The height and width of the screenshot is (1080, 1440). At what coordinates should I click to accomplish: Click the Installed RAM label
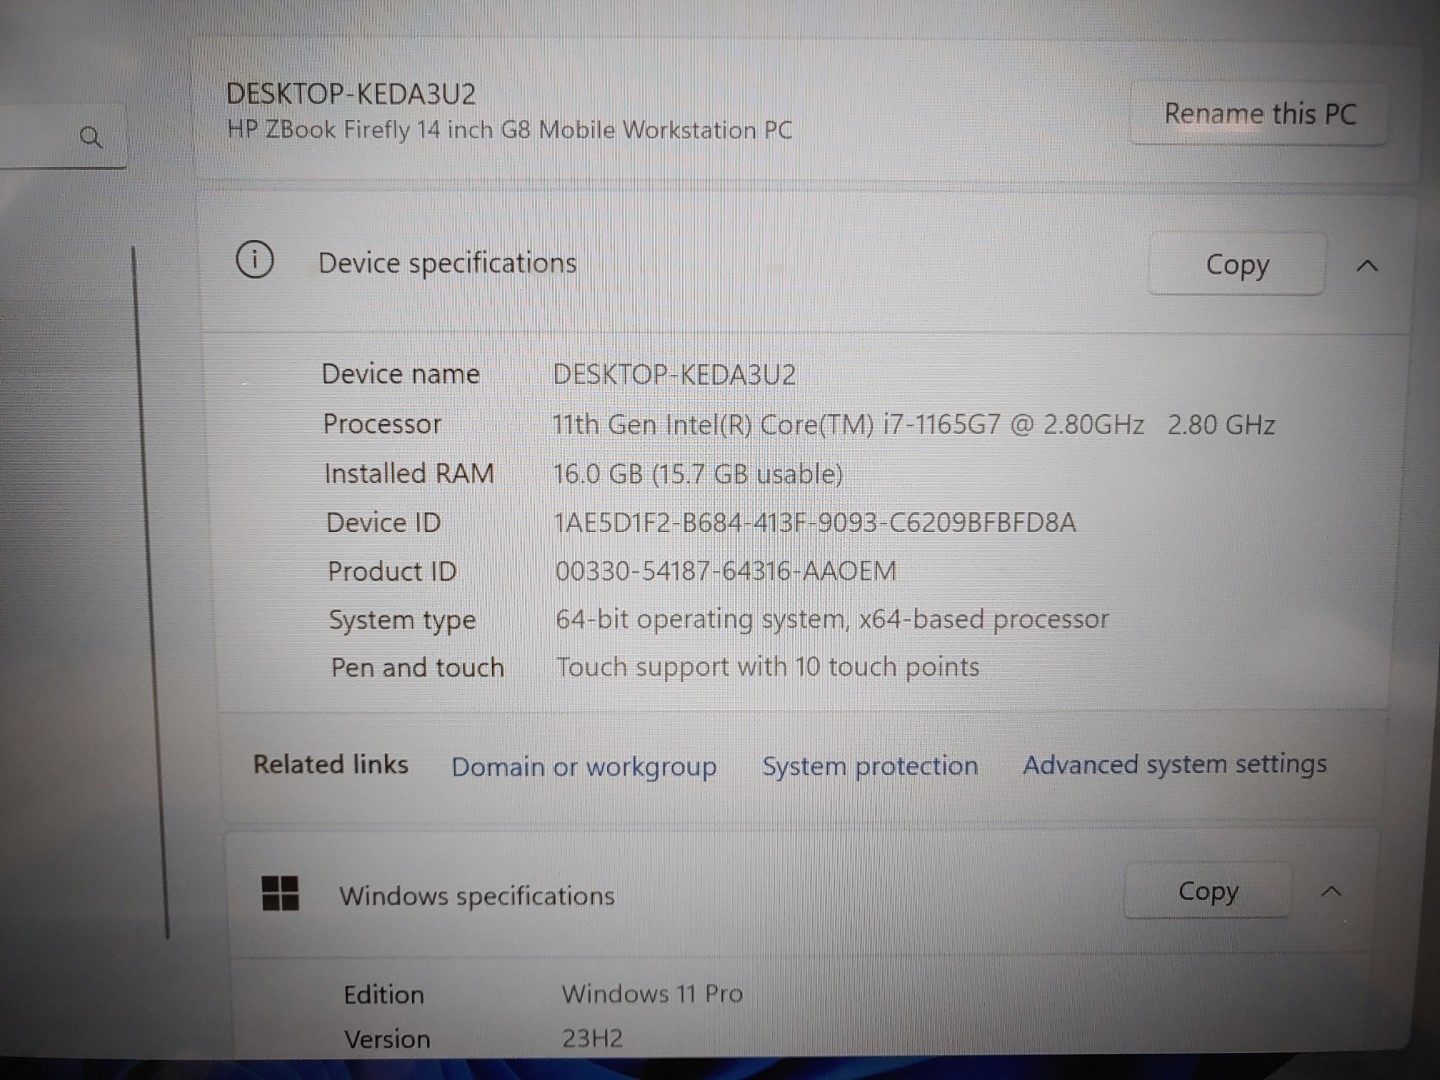click(x=409, y=473)
